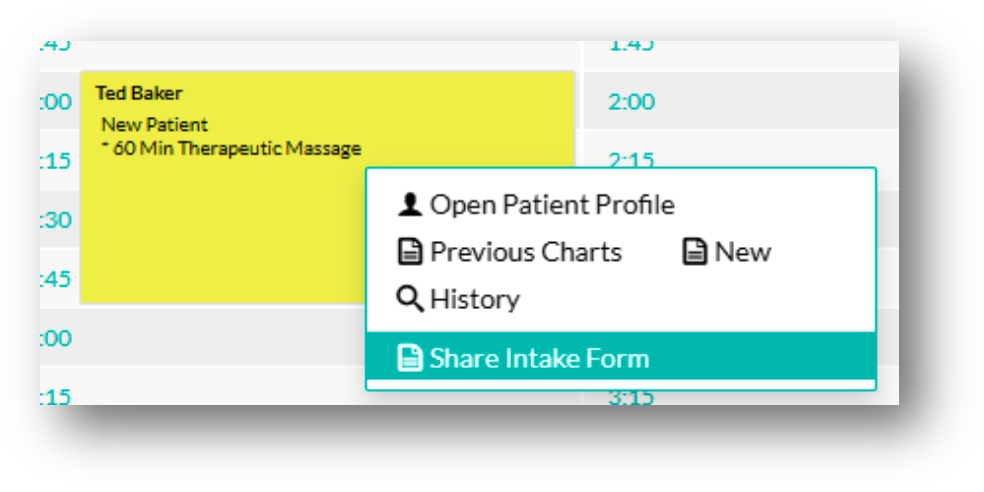Click the document icon beside New
Viewport: 984px width, 492px height.
[x=694, y=252]
